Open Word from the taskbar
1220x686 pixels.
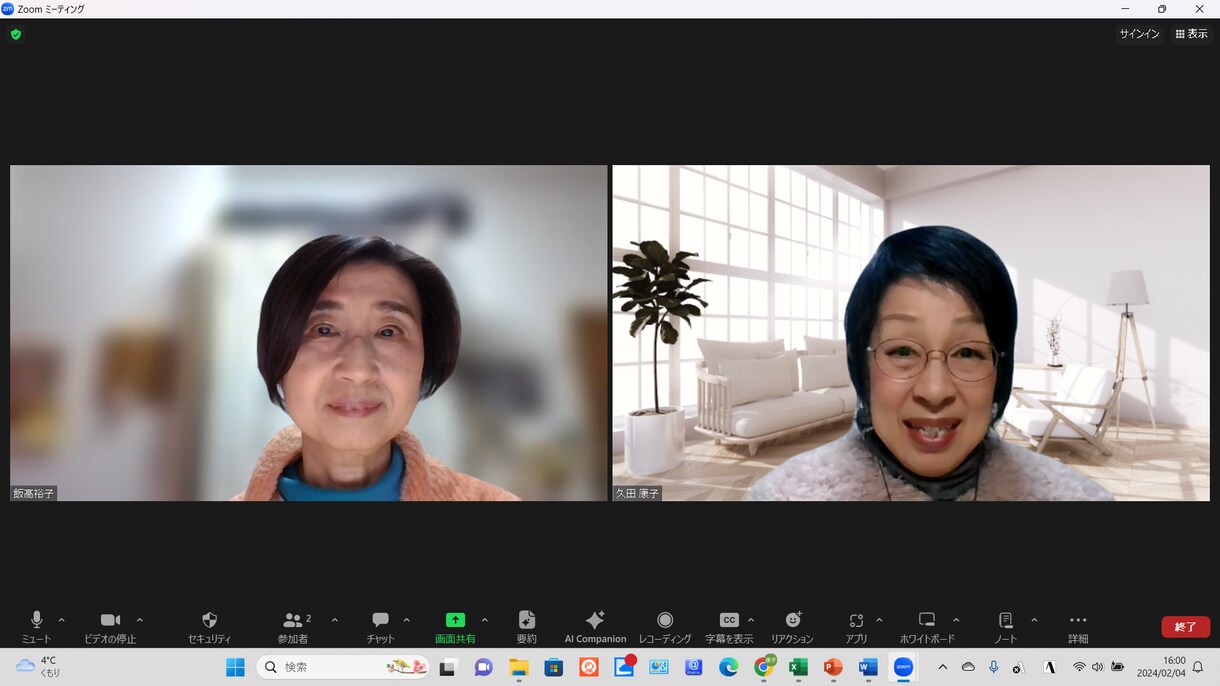pos(868,667)
